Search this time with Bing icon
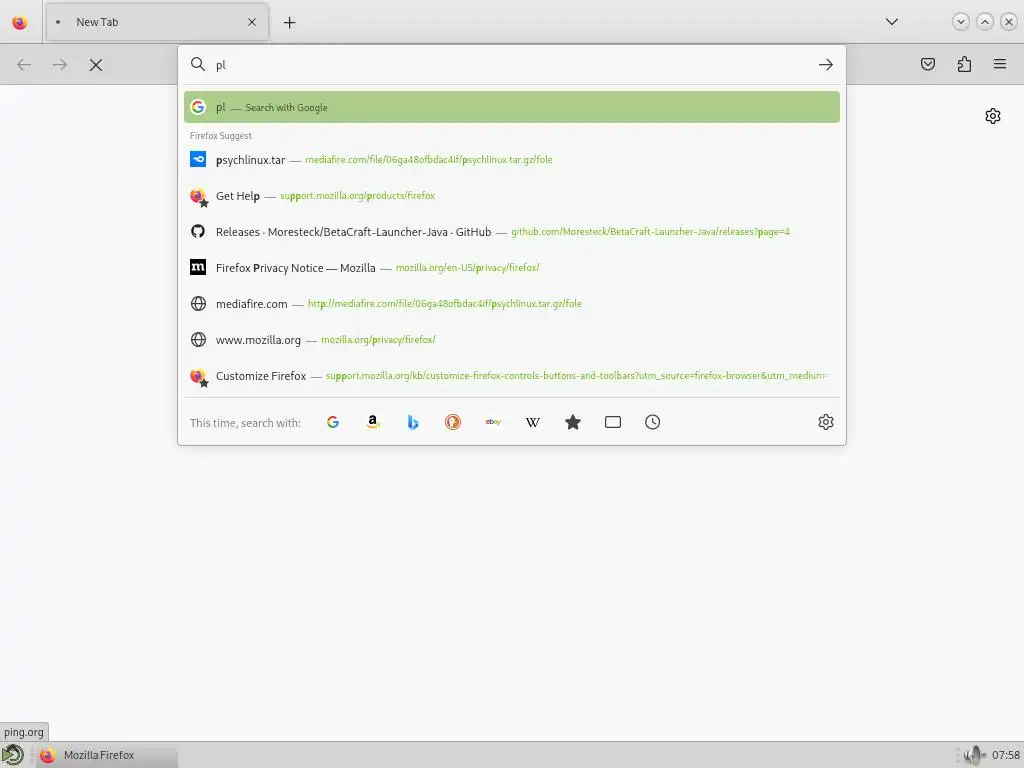Image resolution: width=1024 pixels, height=768 pixels. tap(413, 423)
